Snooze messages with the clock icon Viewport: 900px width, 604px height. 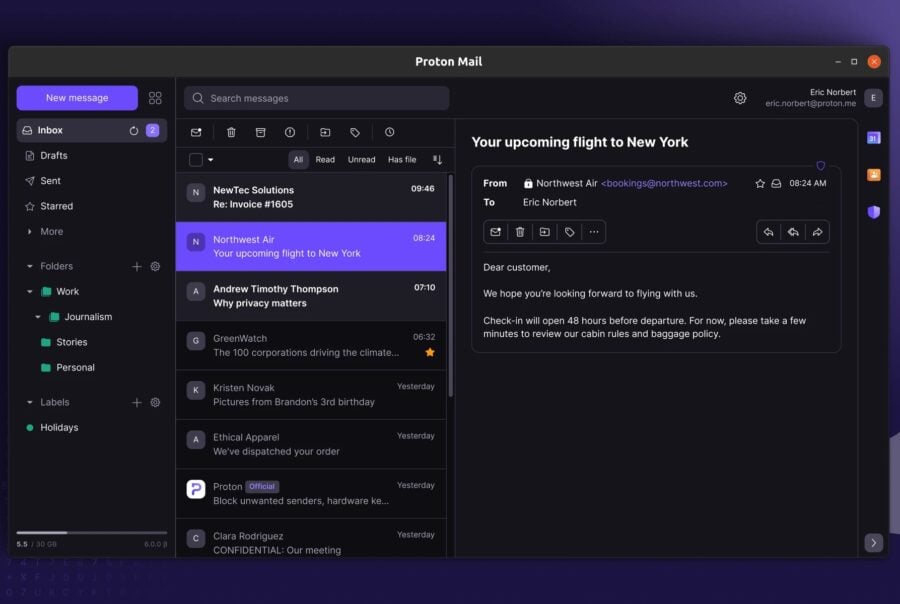(x=390, y=132)
